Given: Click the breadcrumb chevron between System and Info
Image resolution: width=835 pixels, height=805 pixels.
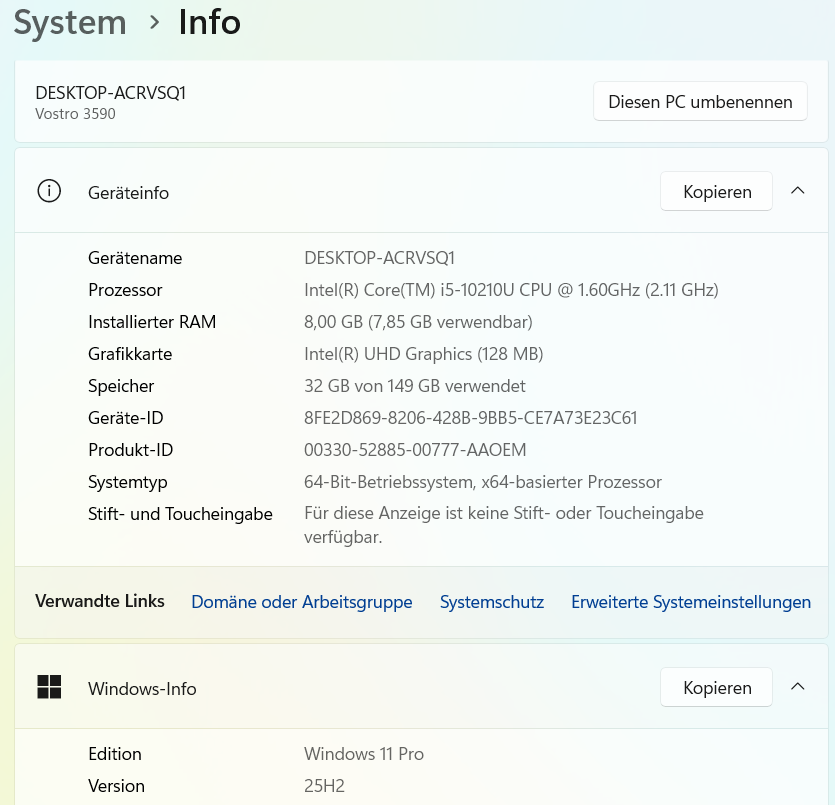Looking at the screenshot, I should point(154,22).
